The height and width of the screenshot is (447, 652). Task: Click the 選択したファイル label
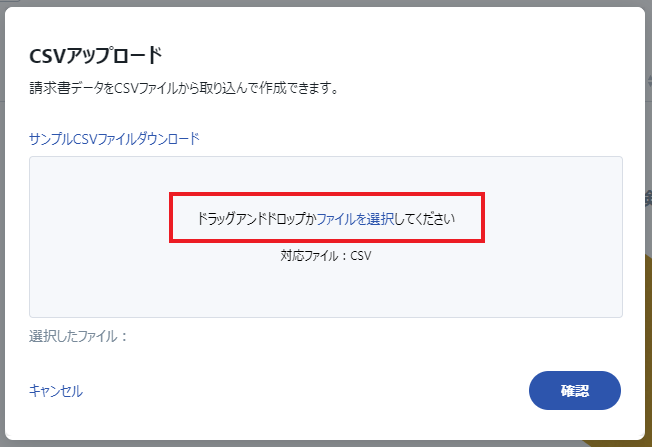(78, 336)
